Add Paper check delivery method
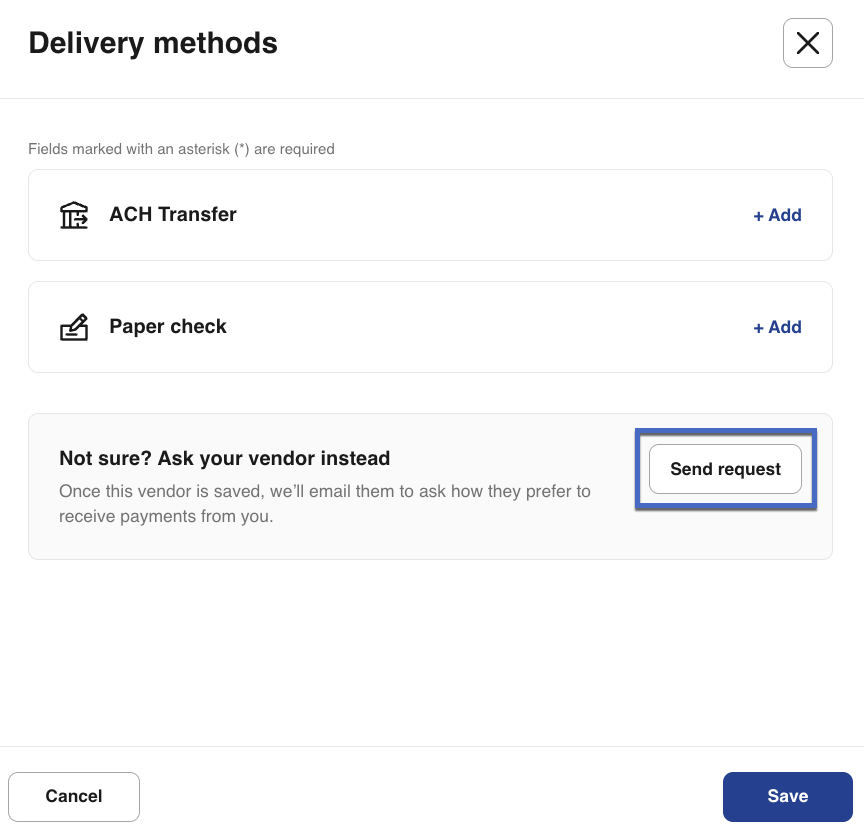The image size is (864, 833). pos(777,327)
